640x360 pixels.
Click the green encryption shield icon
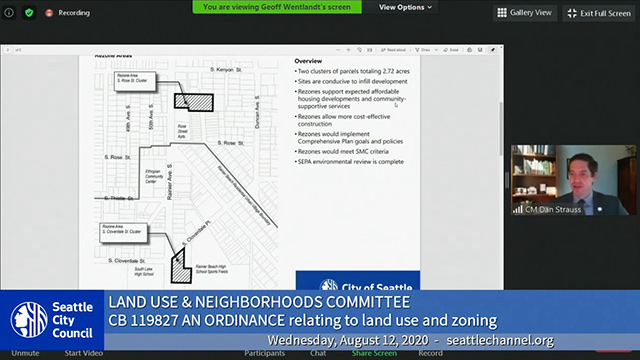pyautogui.click(x=29, y=13)
